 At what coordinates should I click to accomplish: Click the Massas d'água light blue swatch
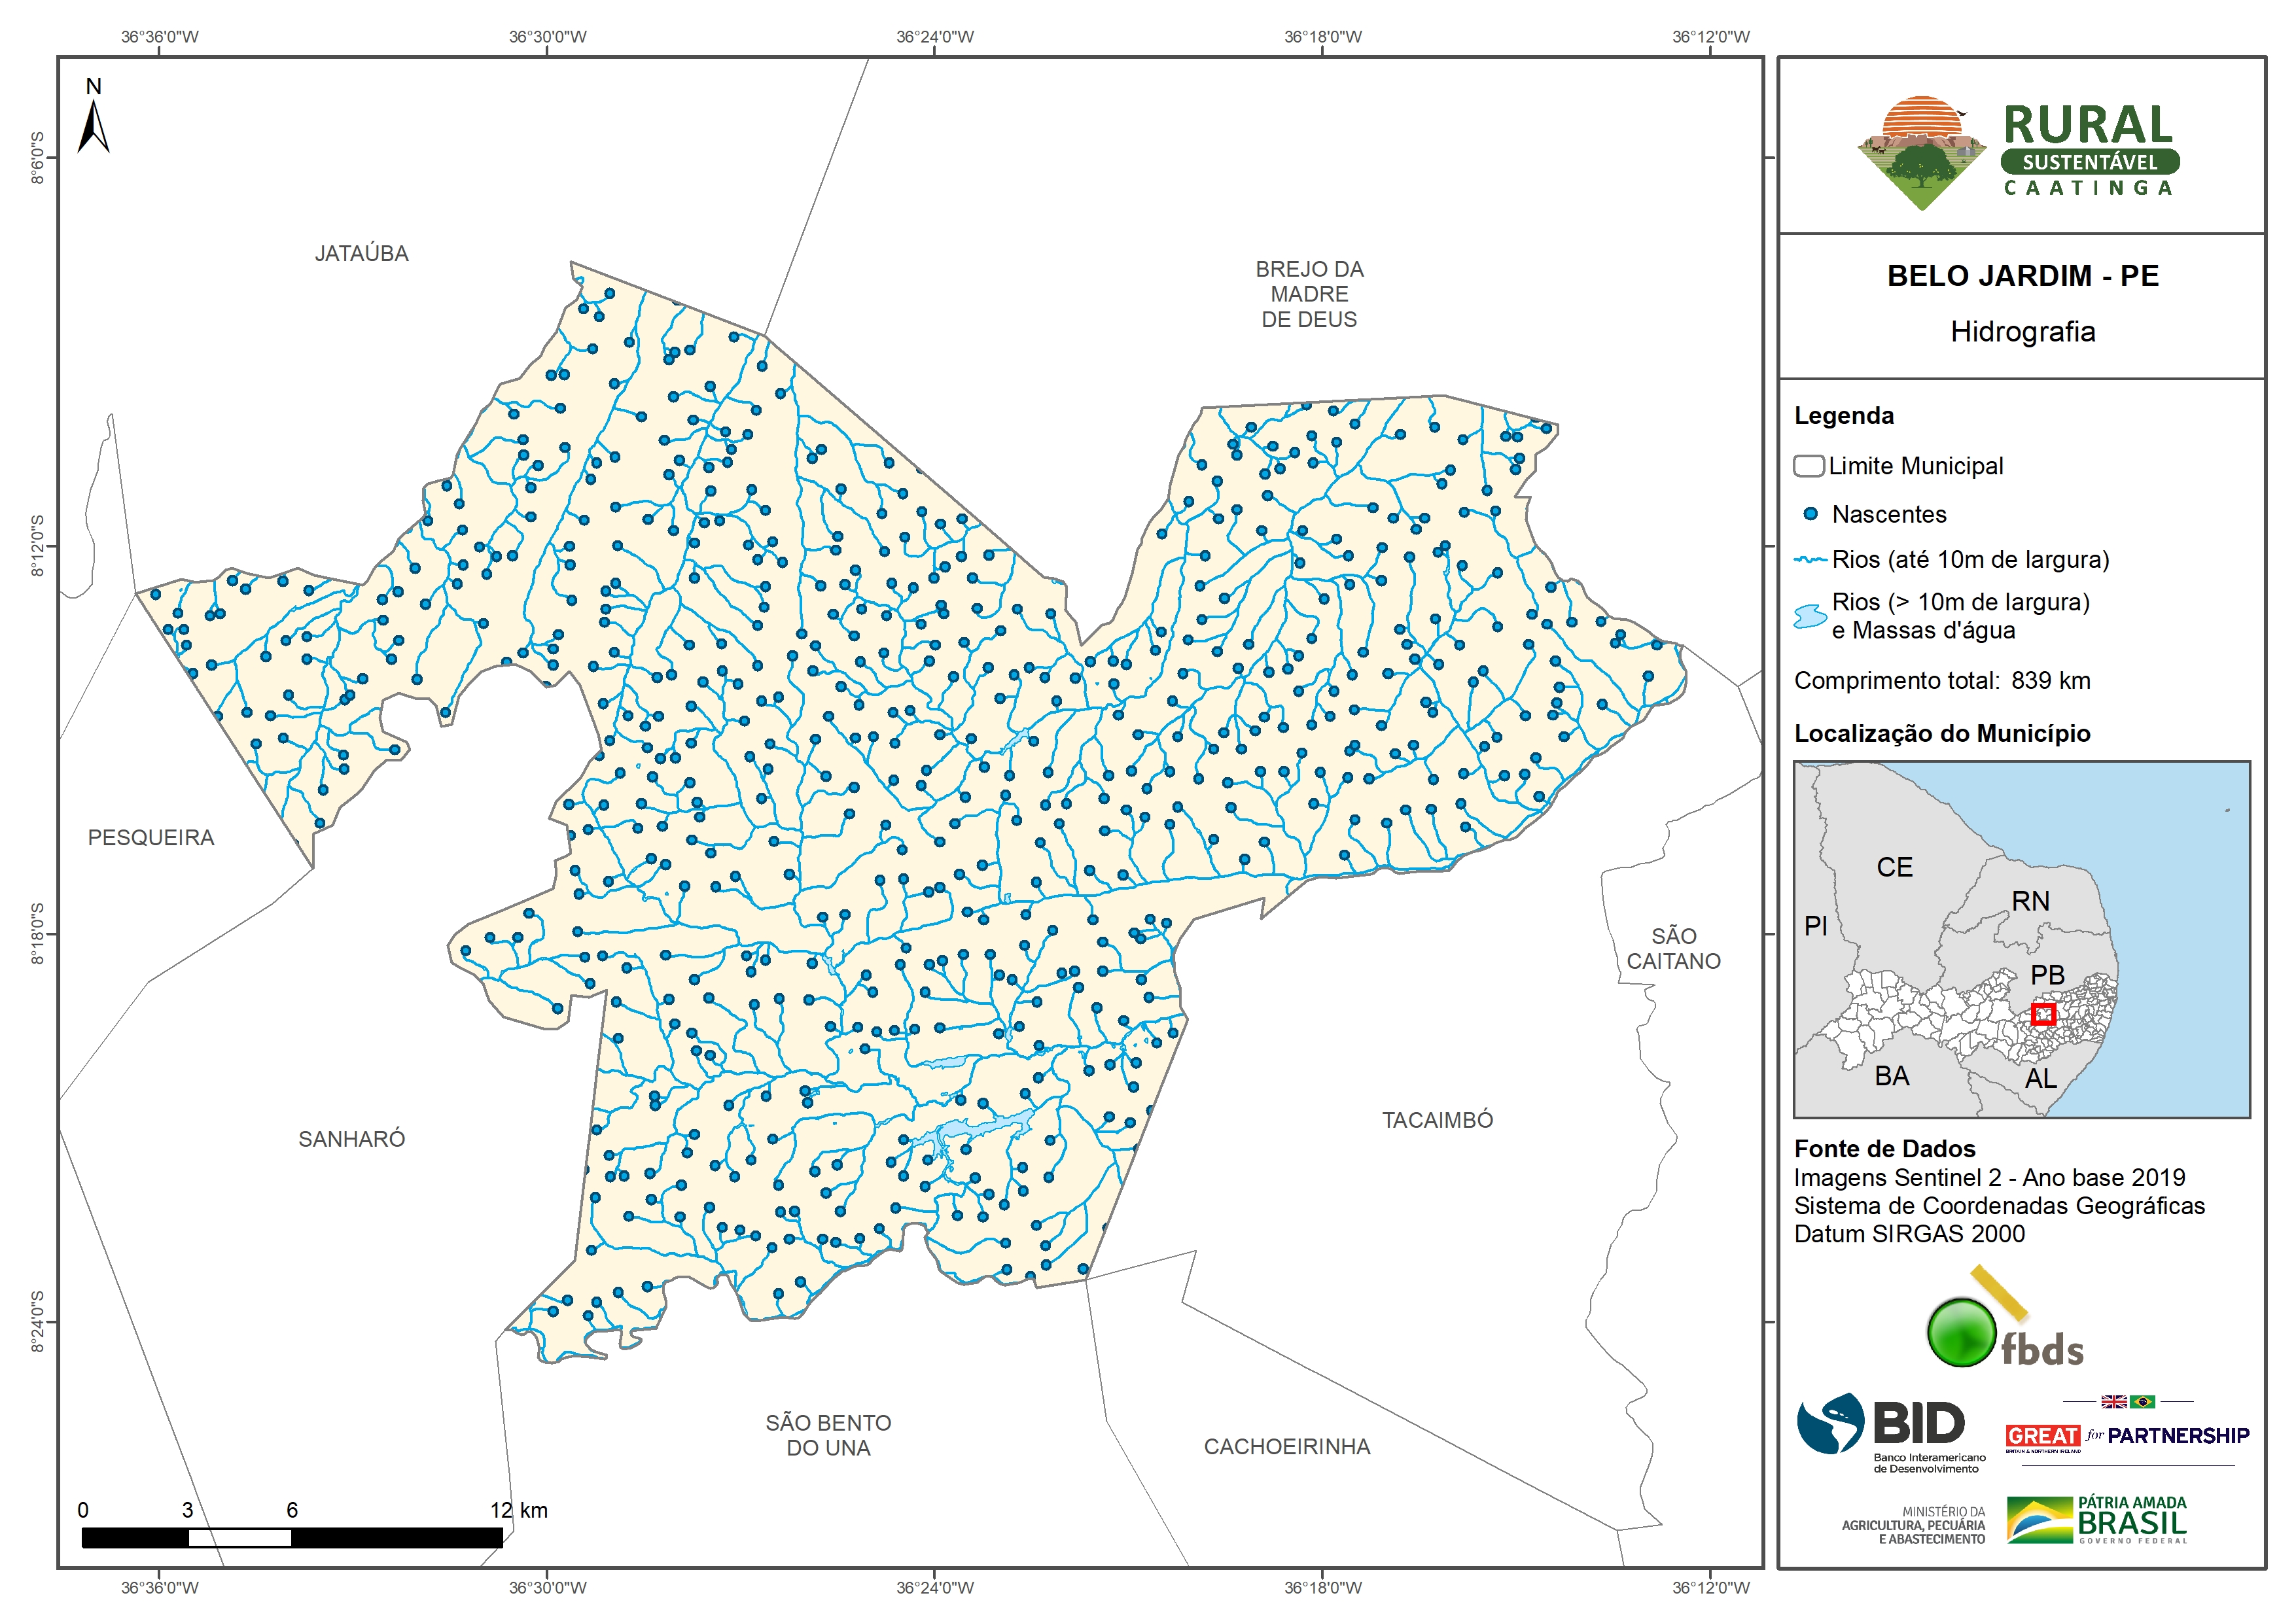1810,616
